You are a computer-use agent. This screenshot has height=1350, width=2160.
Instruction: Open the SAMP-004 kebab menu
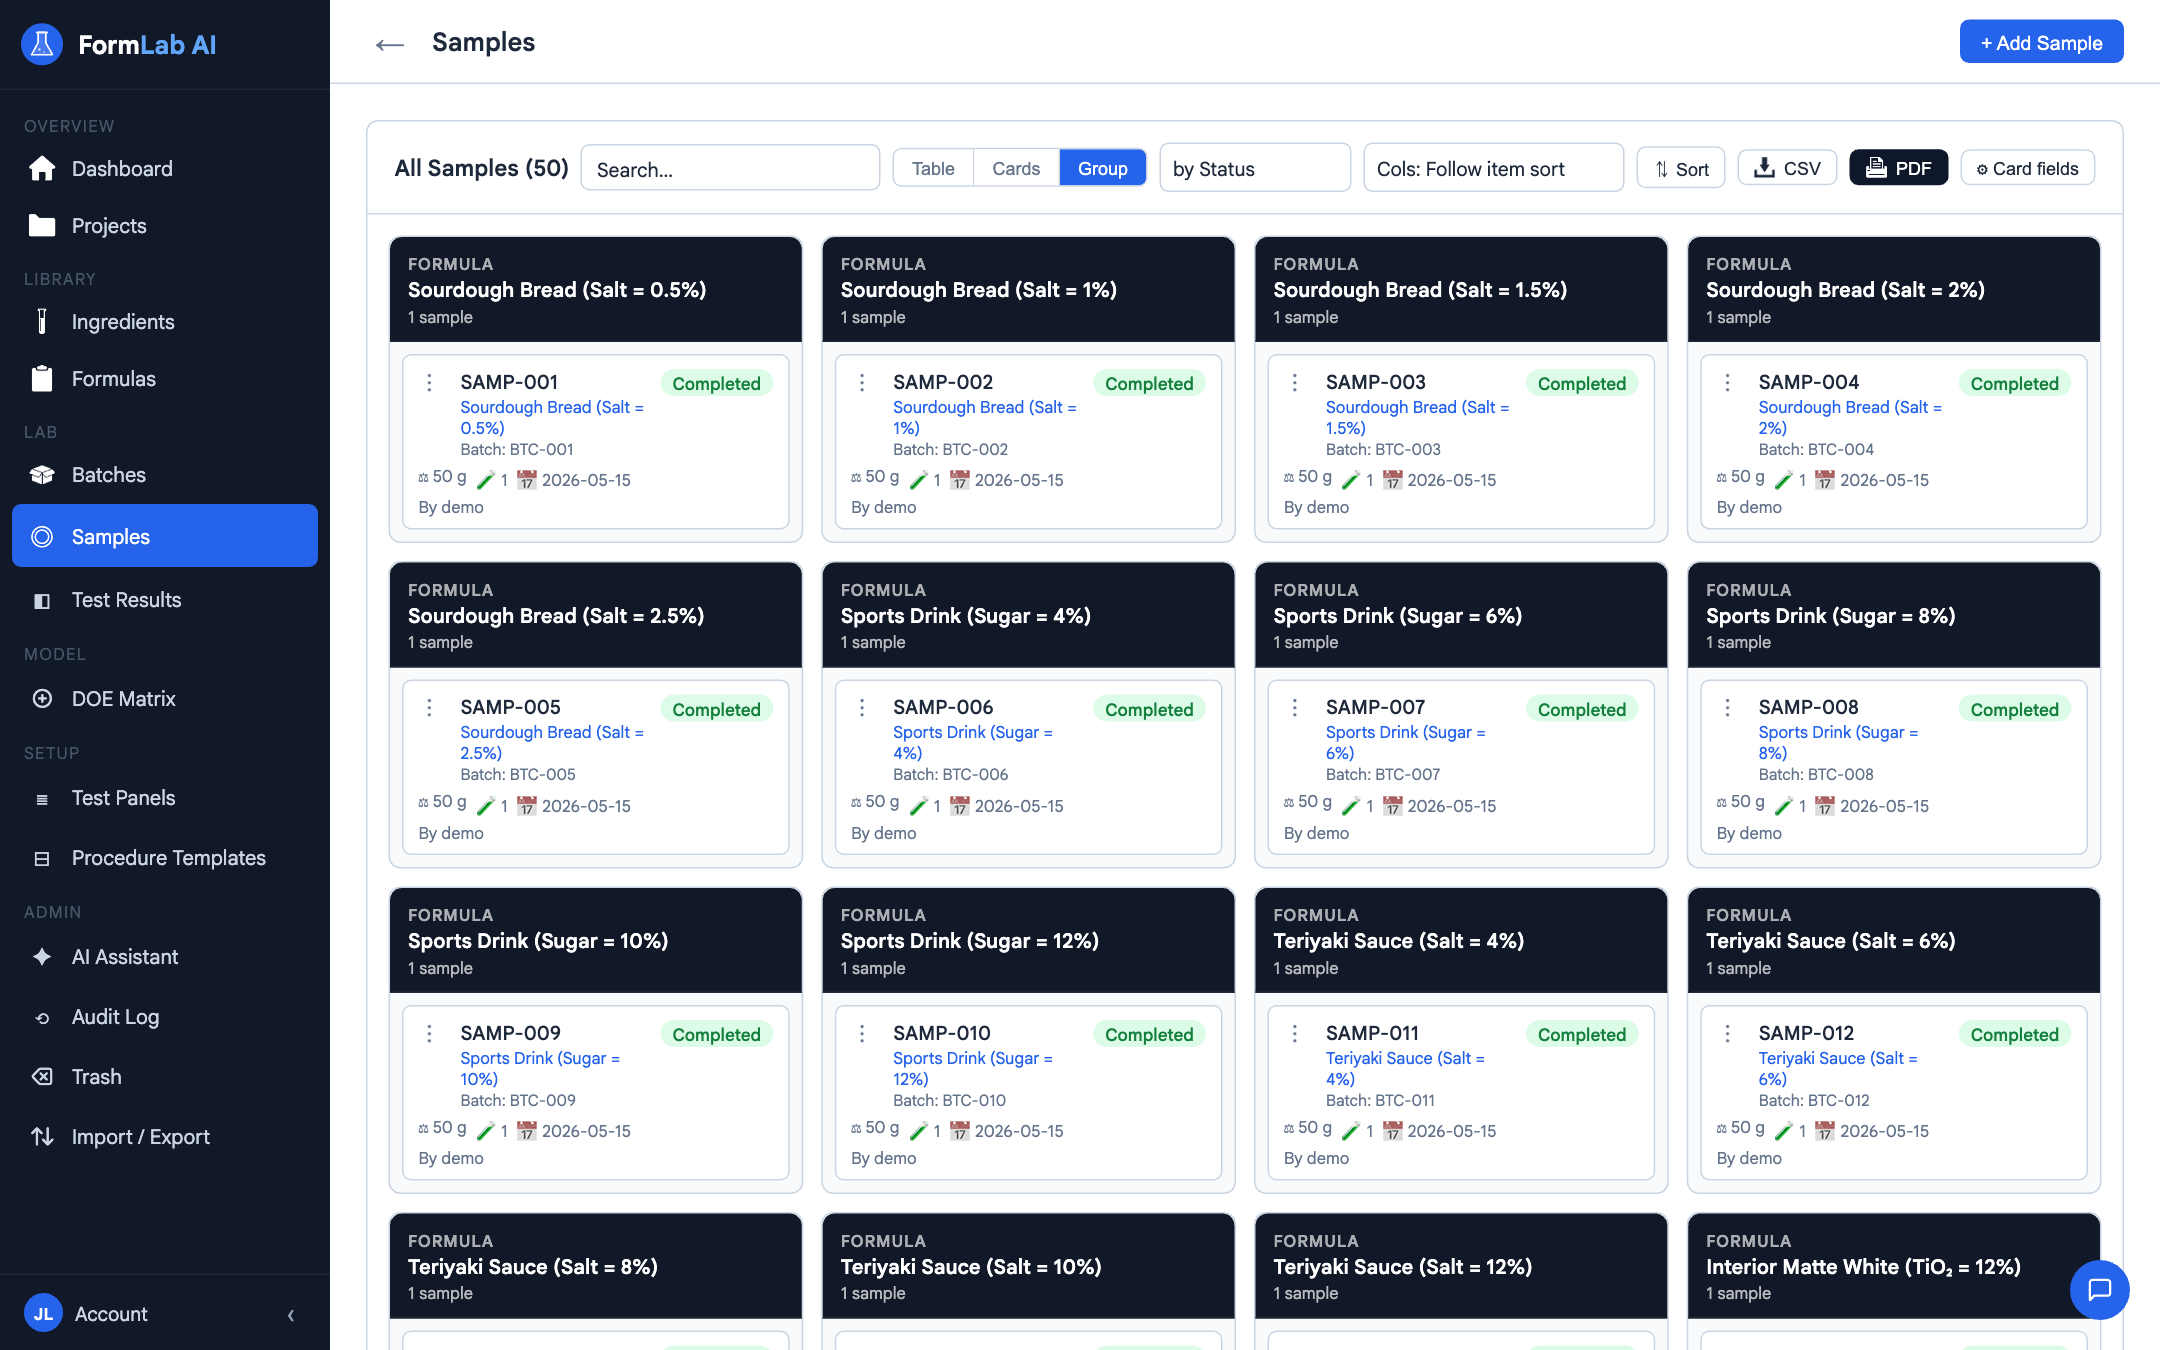tap(1727, 383)
